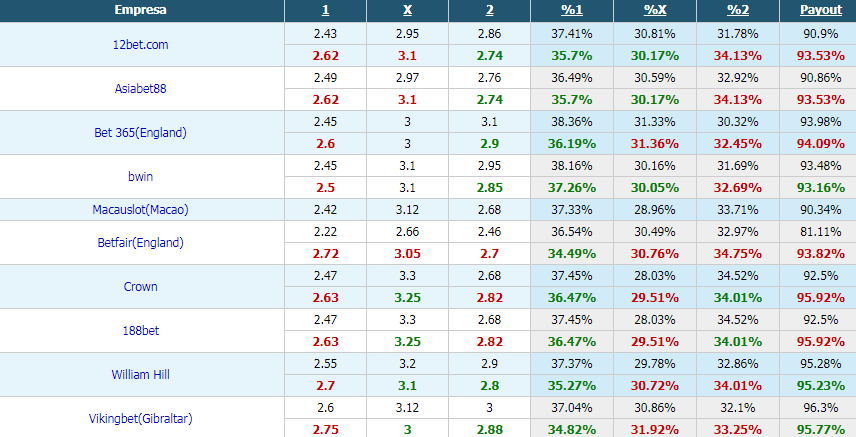Select the red 2.6 odds for Bet 365

coord(325,144)
